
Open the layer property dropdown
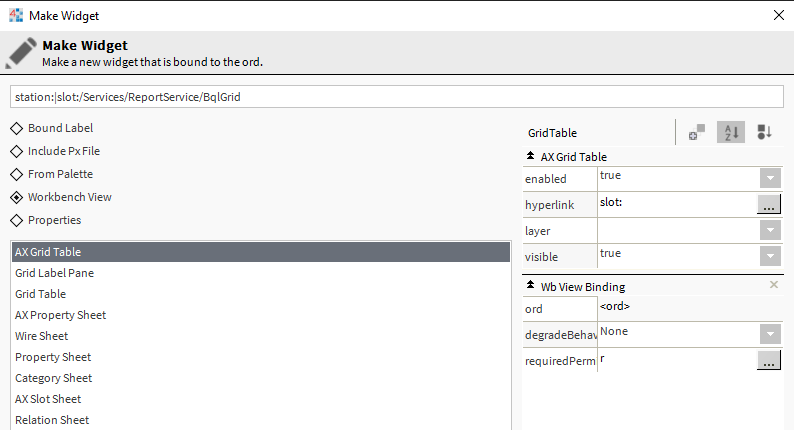point(769,230)
